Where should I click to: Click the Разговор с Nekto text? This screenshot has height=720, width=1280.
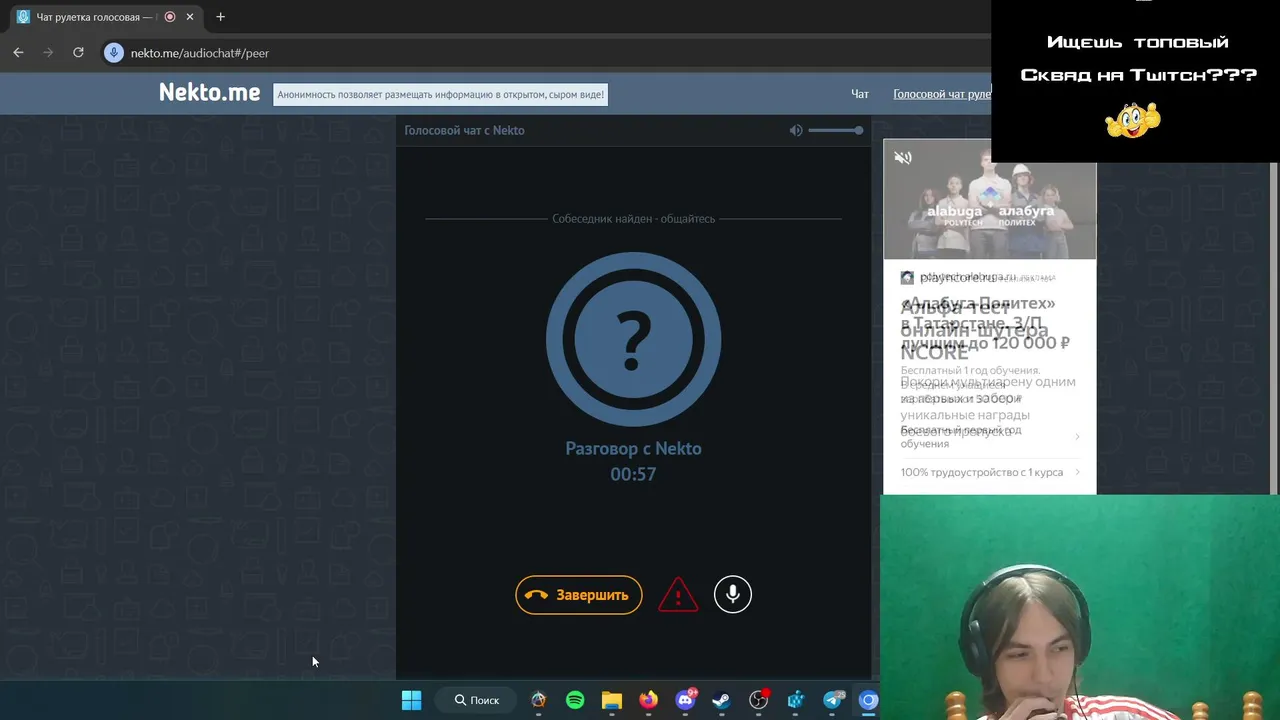[633, 449]
